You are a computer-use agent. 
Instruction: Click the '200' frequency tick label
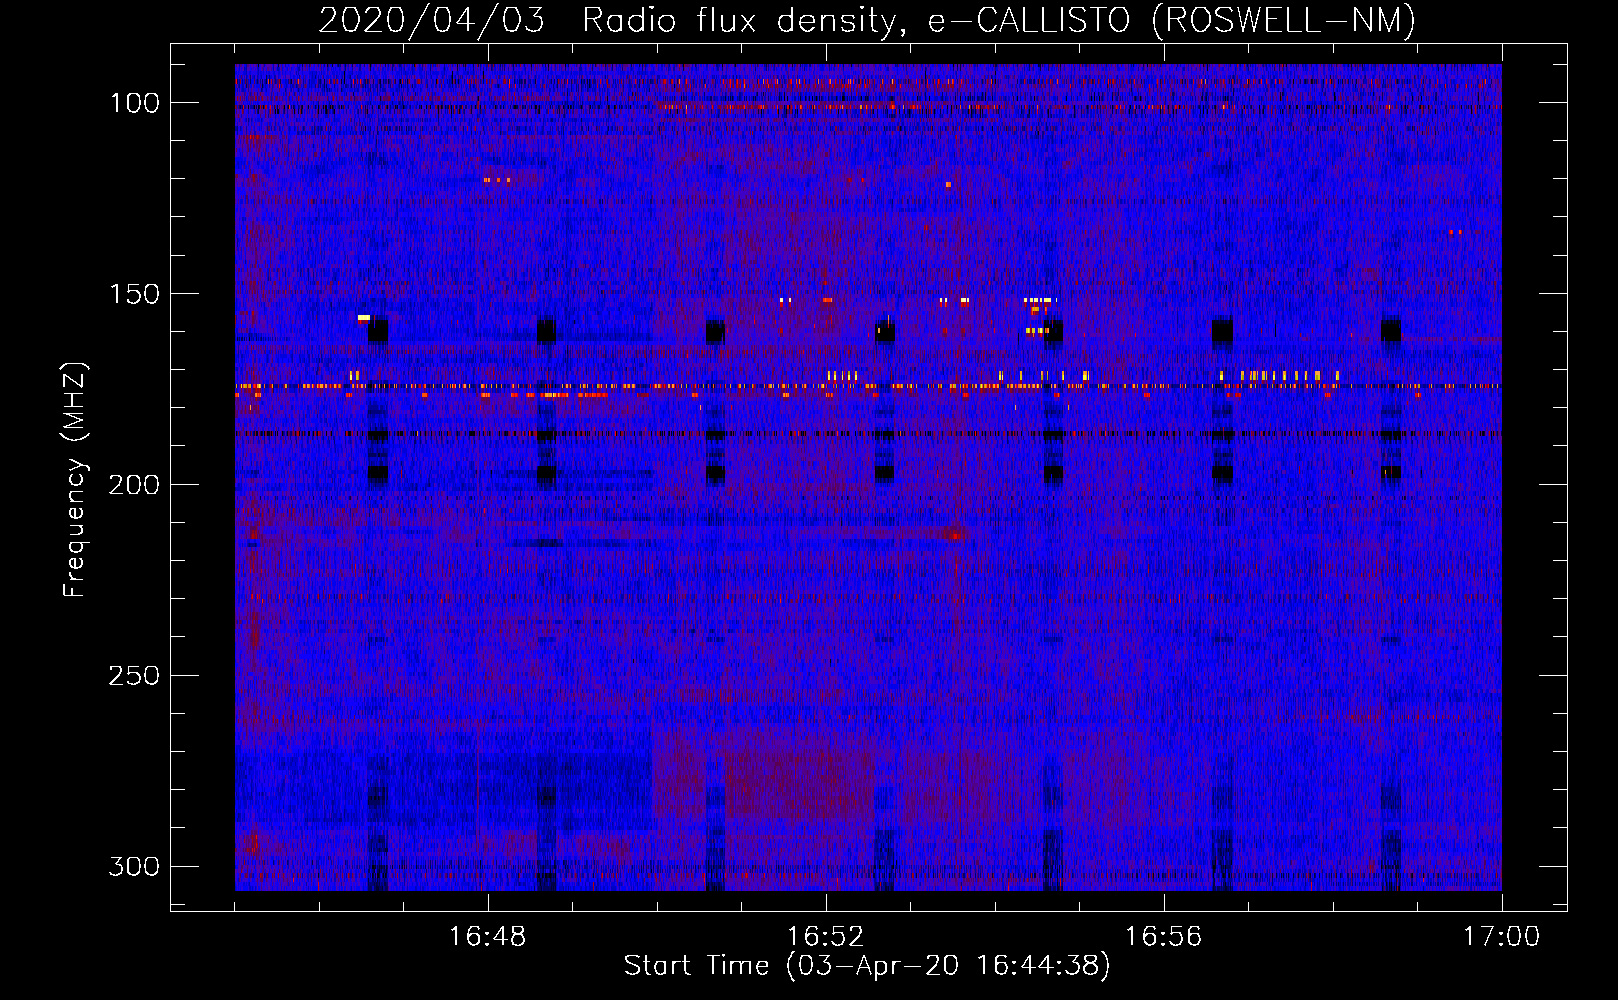tap(133, 485)
